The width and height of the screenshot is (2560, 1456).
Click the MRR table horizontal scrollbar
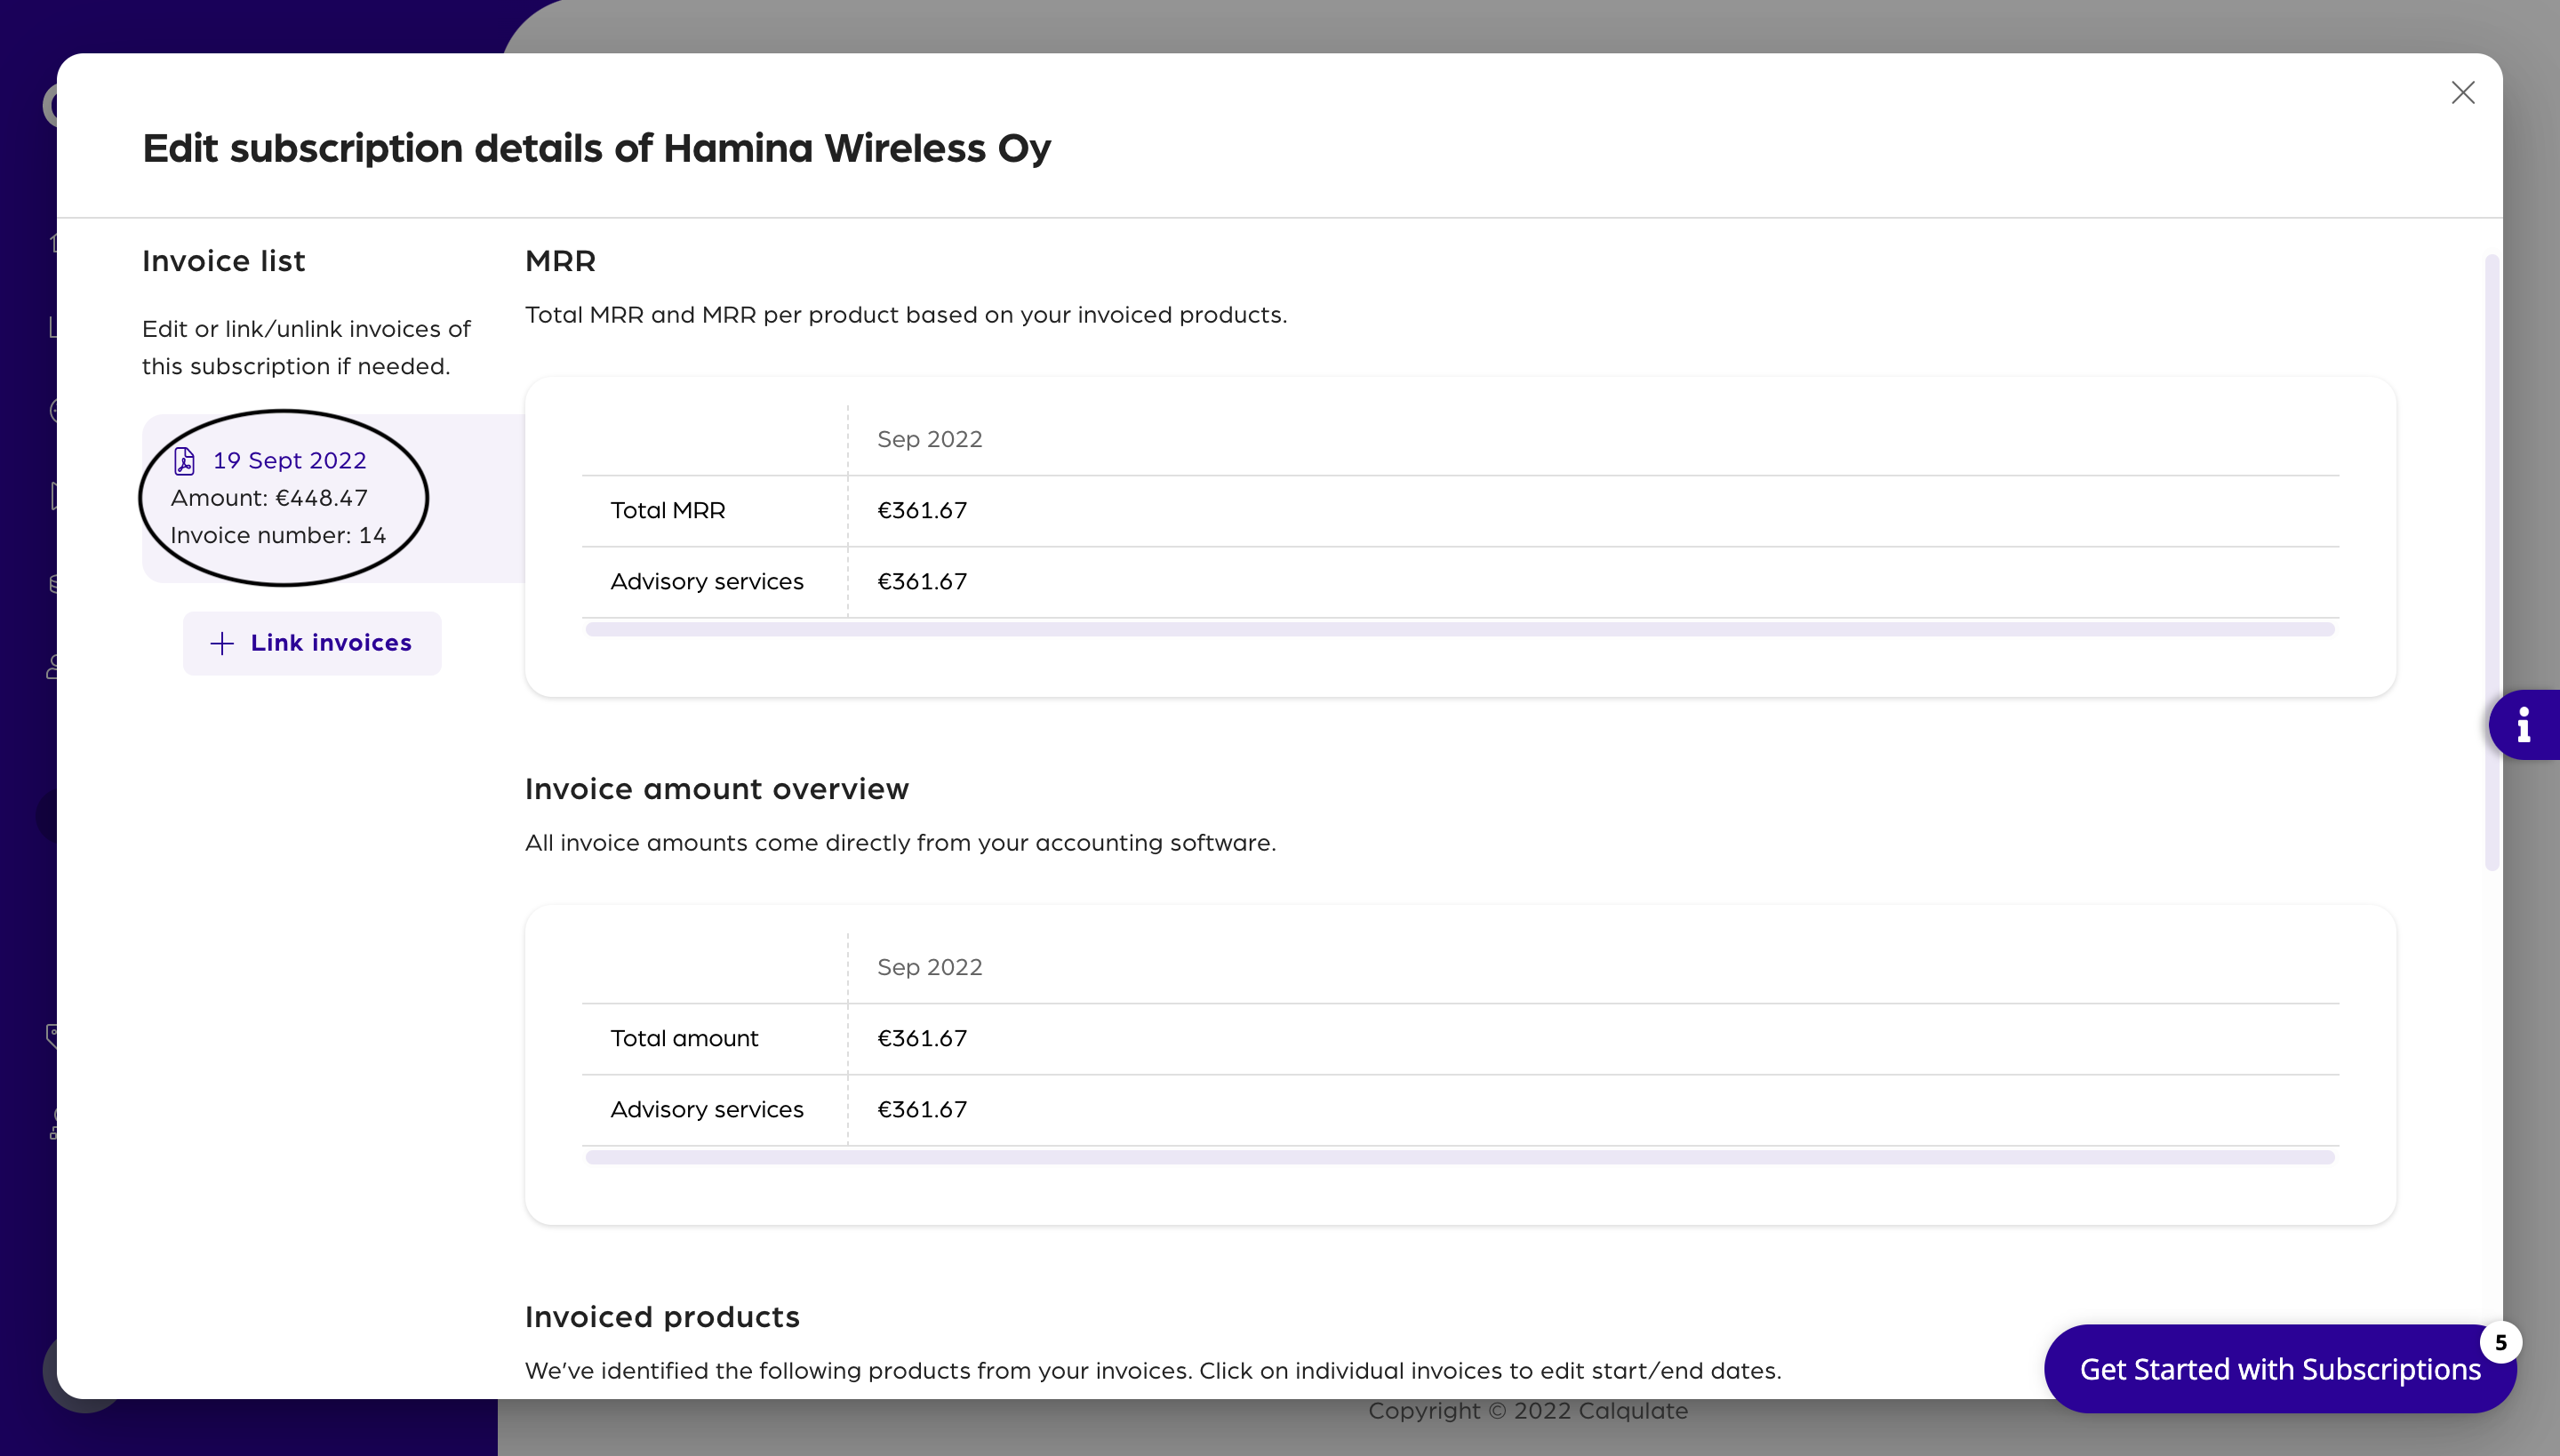[1459, 630]
